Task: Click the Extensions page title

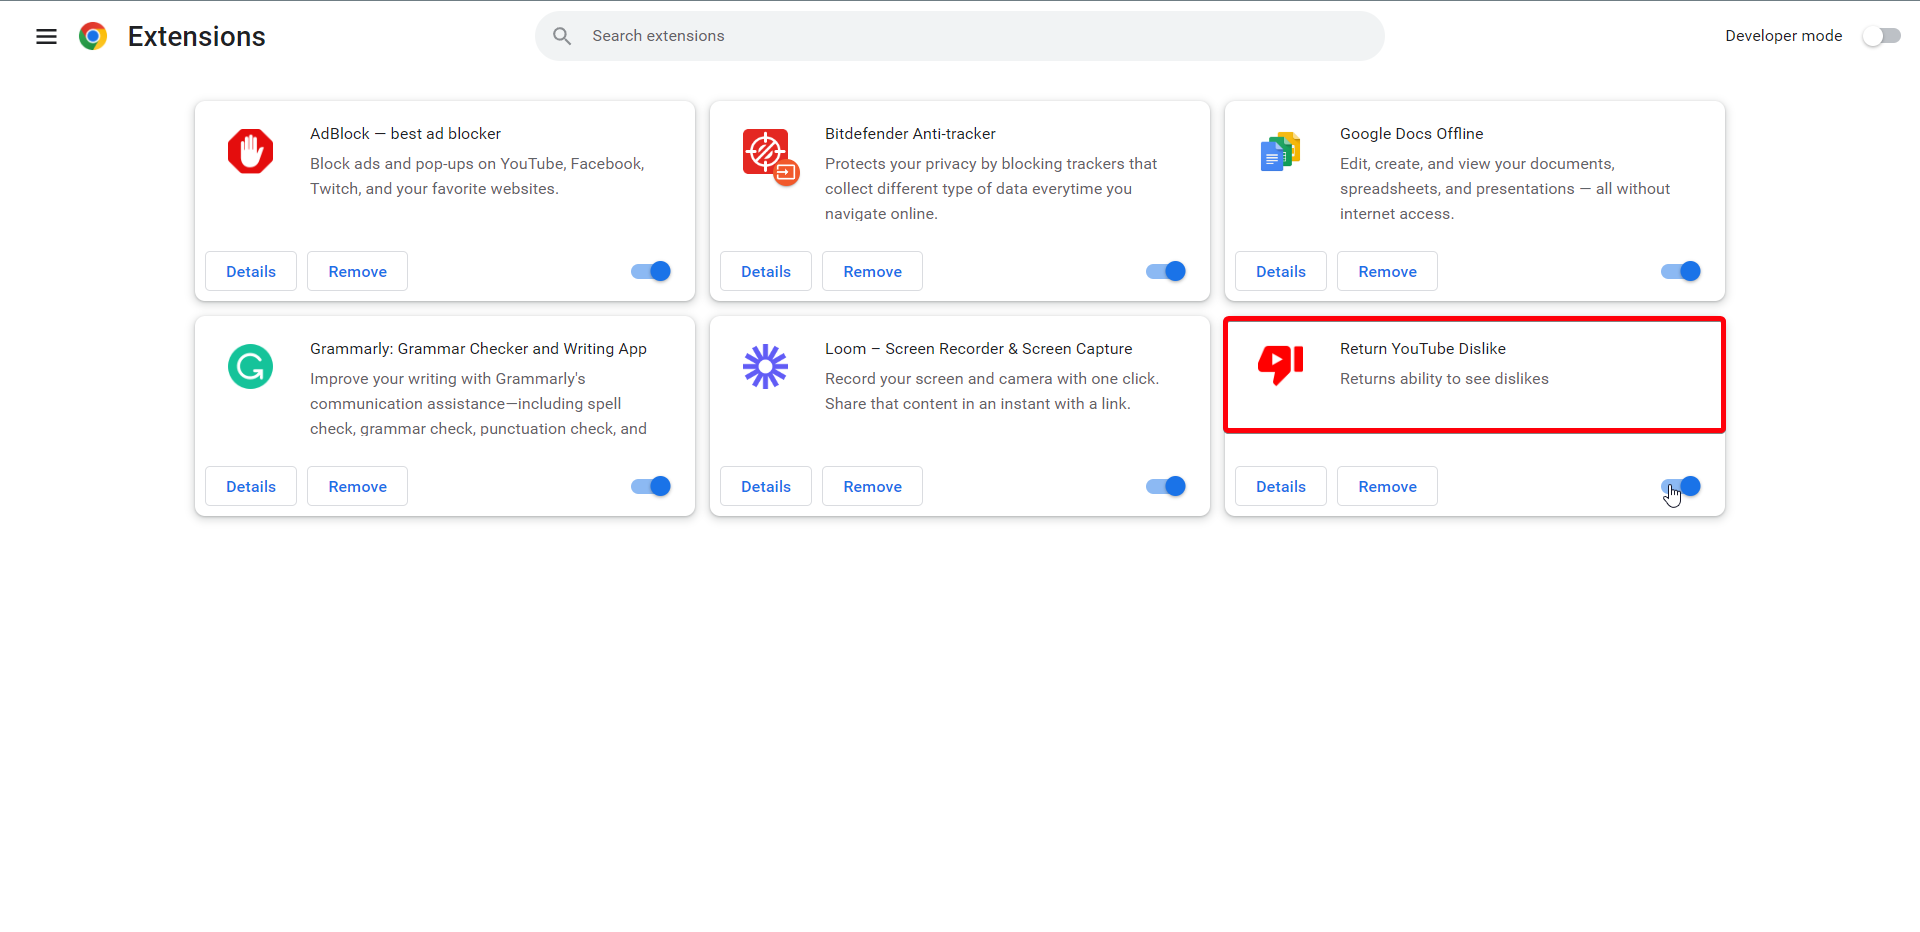Action: pyautogui.click(x=196, y=36)
